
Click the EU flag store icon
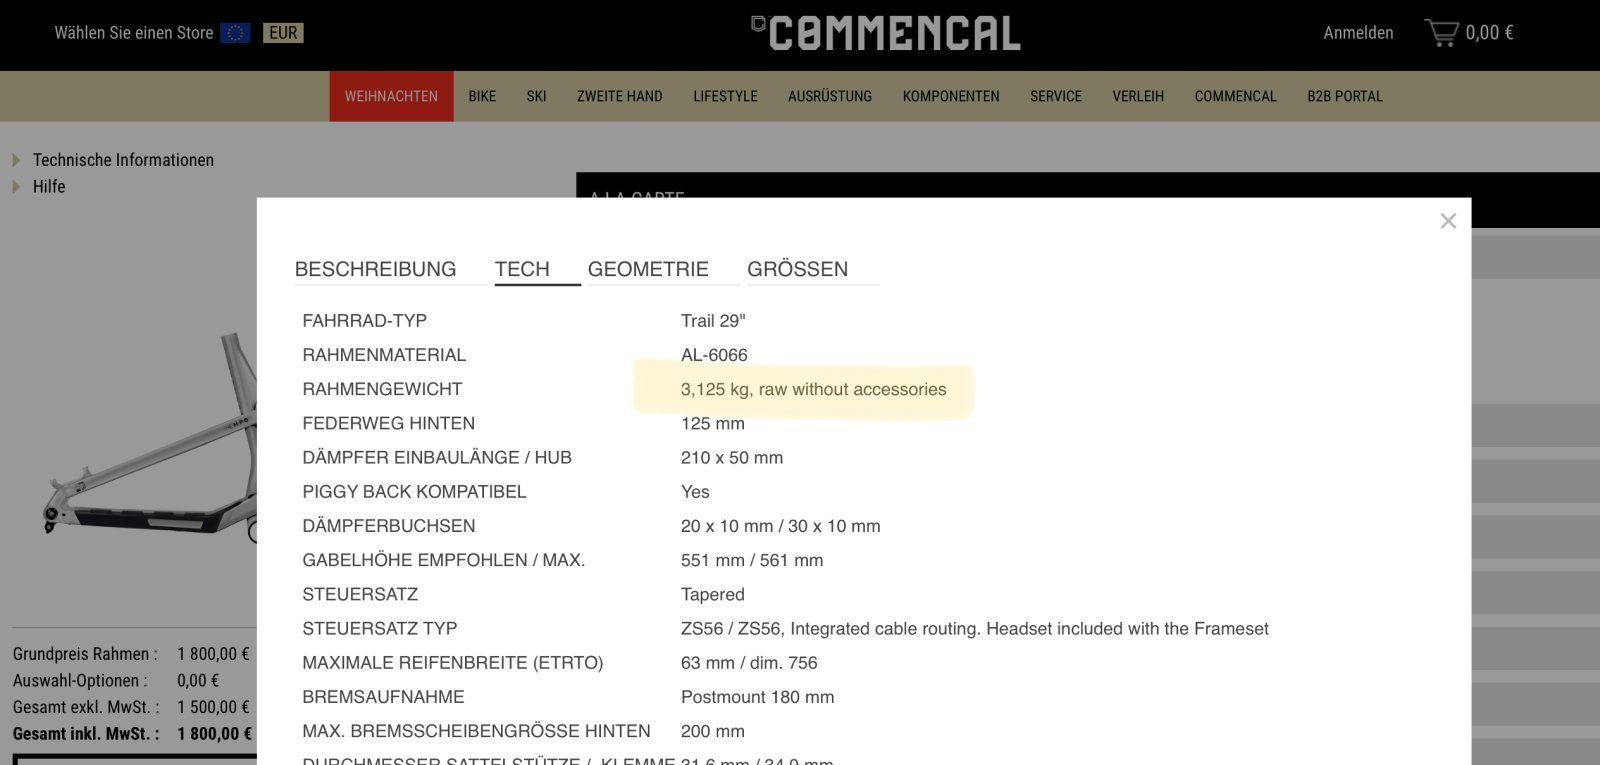click(235, 33)
